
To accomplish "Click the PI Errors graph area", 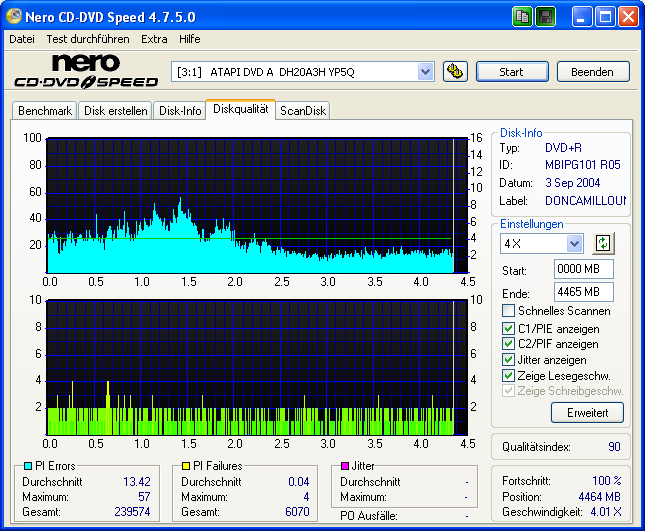I will [x=257, y=206].
